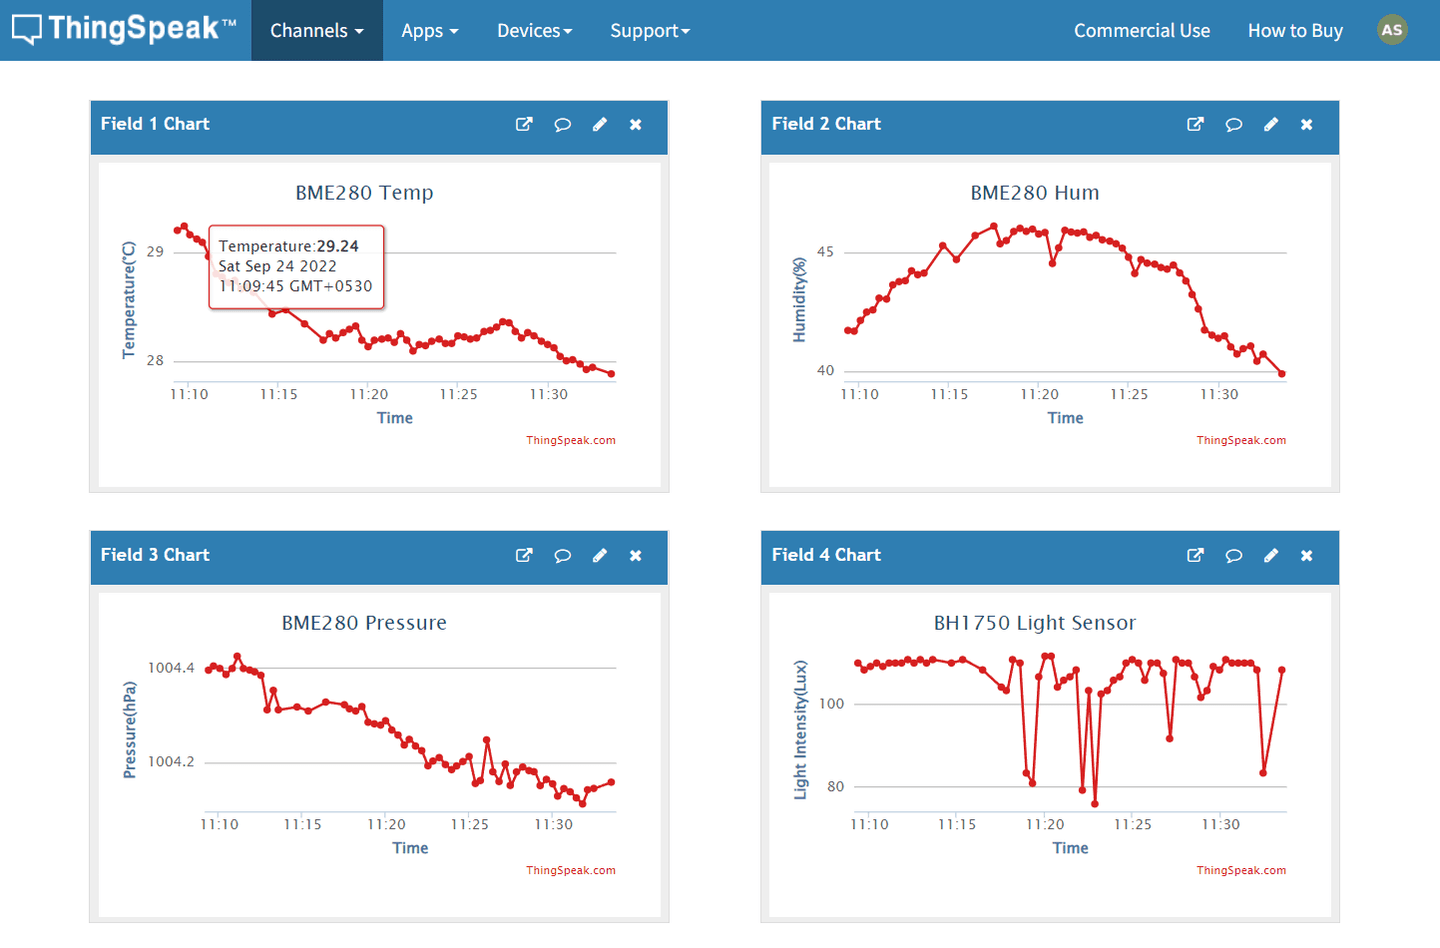Click the BME280 Pressure chart title
1440x948 pixels.
point(364,622)
